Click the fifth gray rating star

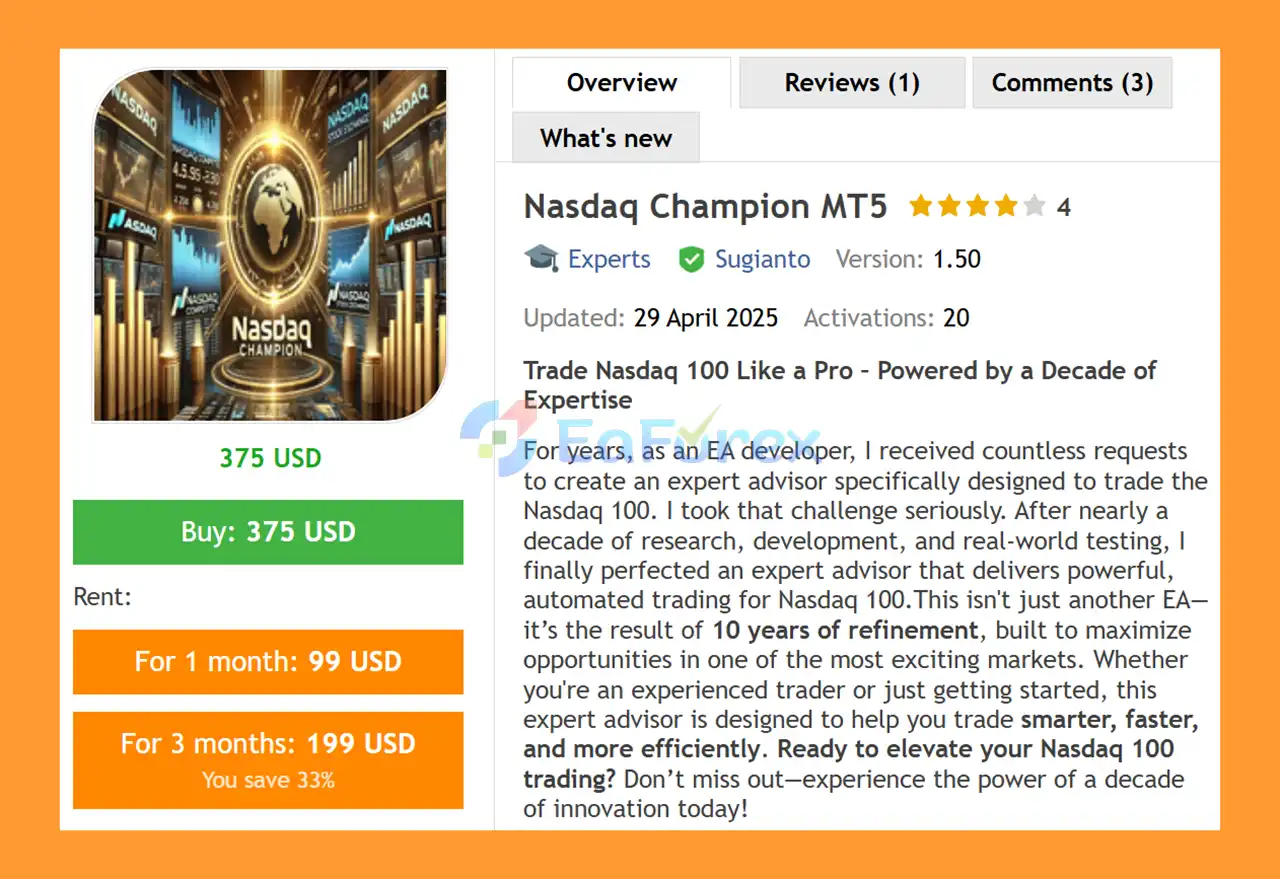pos(1034,207)
